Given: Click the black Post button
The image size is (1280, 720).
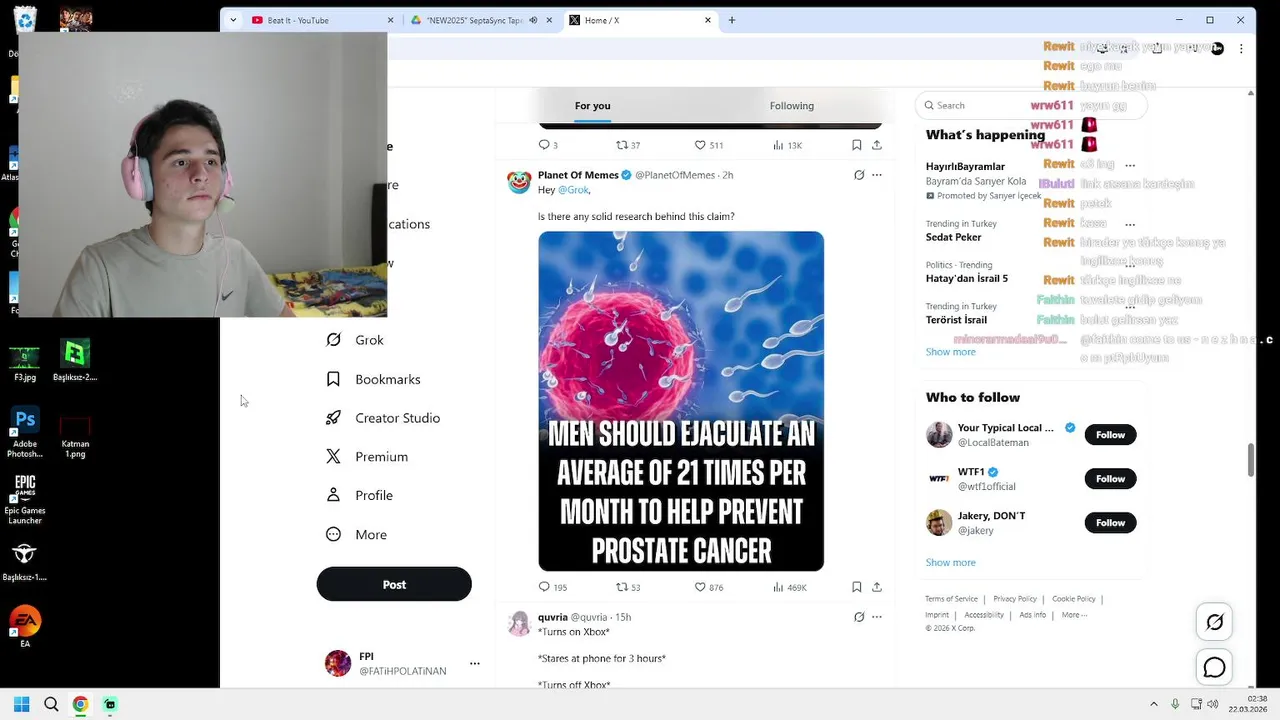Looking at the screenshot, I should click(394, 584).
